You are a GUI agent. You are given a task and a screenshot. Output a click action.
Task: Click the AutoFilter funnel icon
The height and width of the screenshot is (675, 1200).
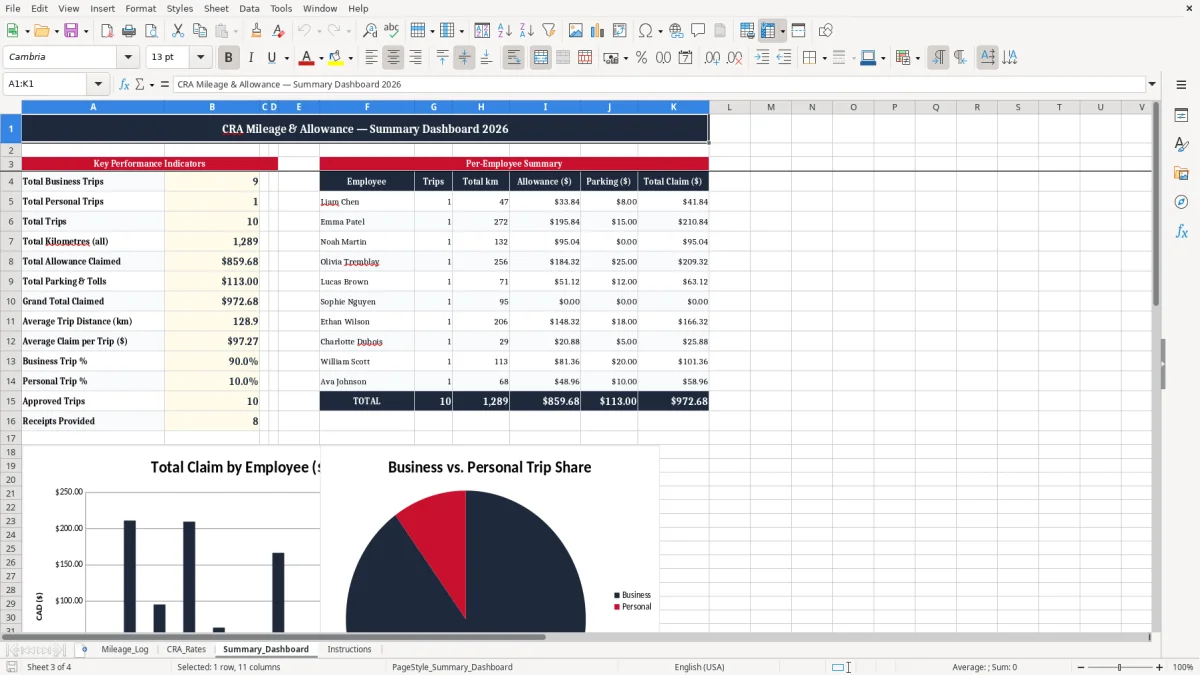click(x=549, y=31)
